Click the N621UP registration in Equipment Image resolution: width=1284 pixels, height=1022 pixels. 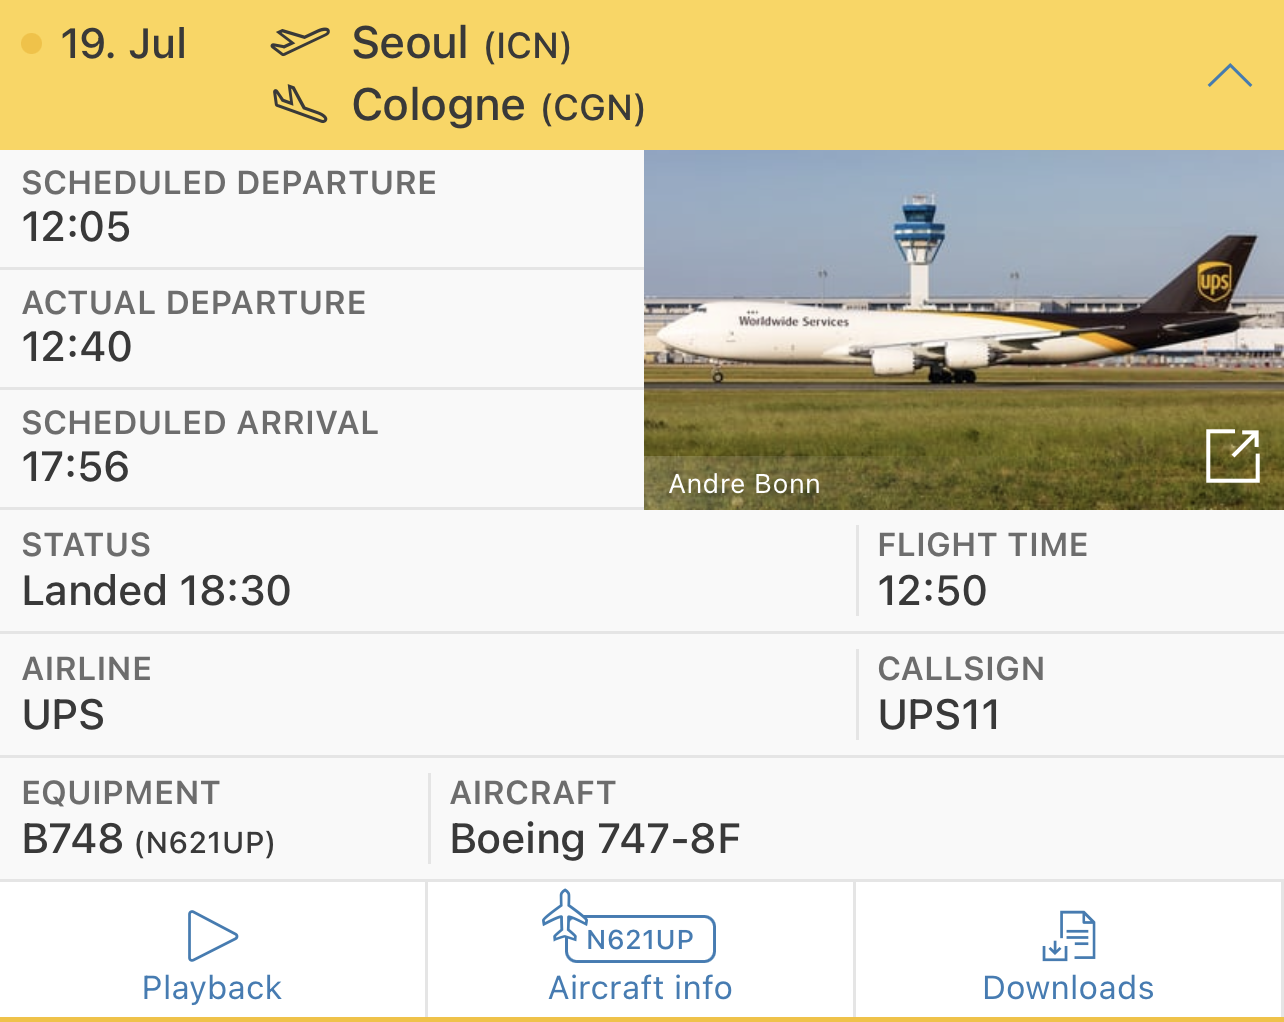[x=204, y=843]
